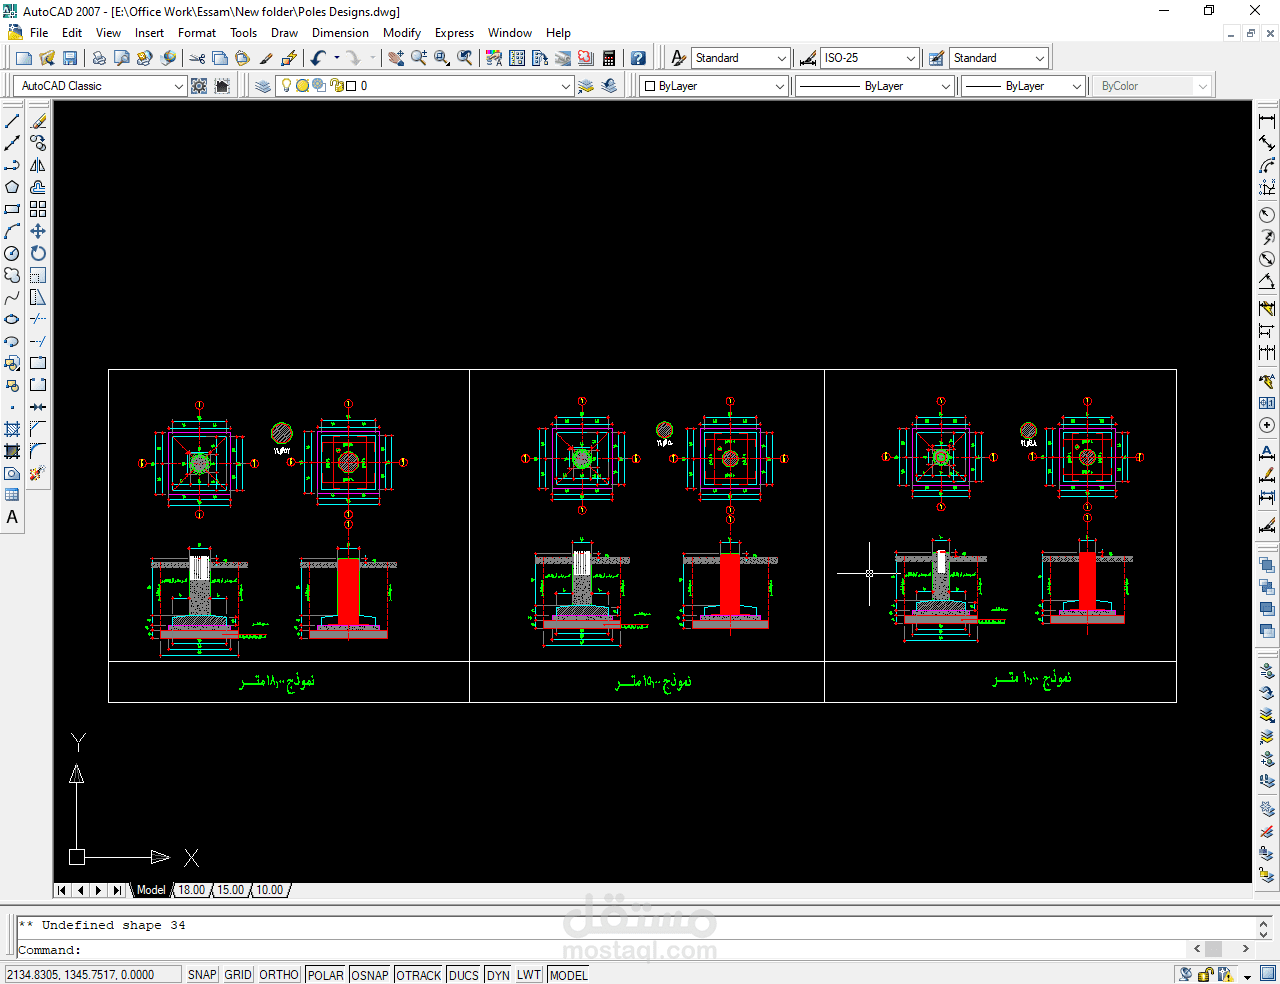Click the Zoom Realtime icon

(x=419, y=58)
